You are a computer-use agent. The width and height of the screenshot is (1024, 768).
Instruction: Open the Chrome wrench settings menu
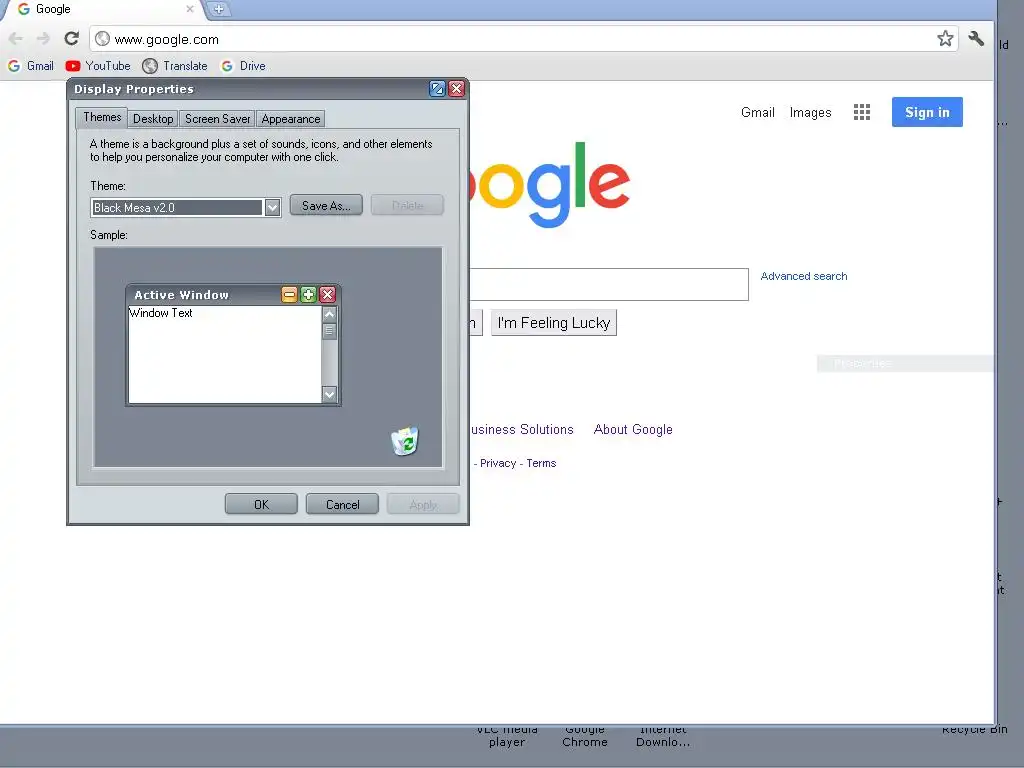[976, 39]
